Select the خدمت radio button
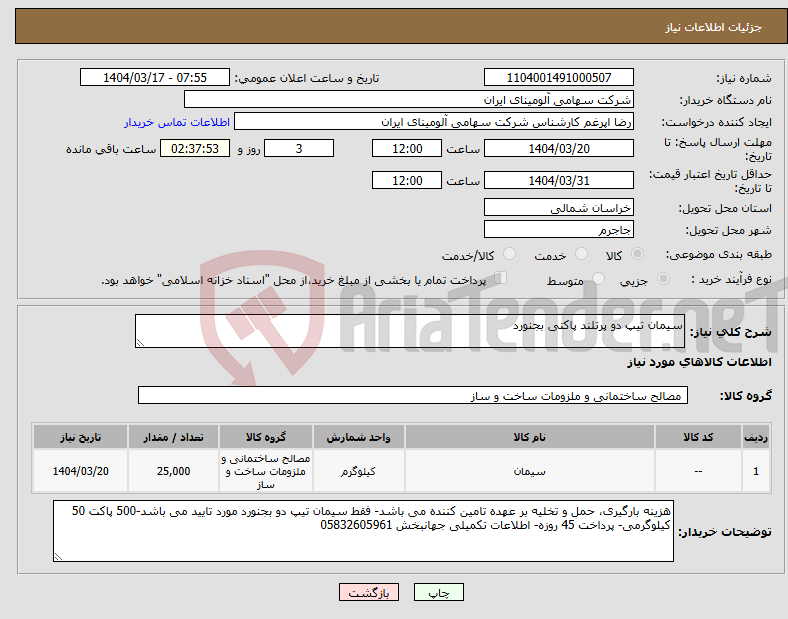 (x=581, y=254)
